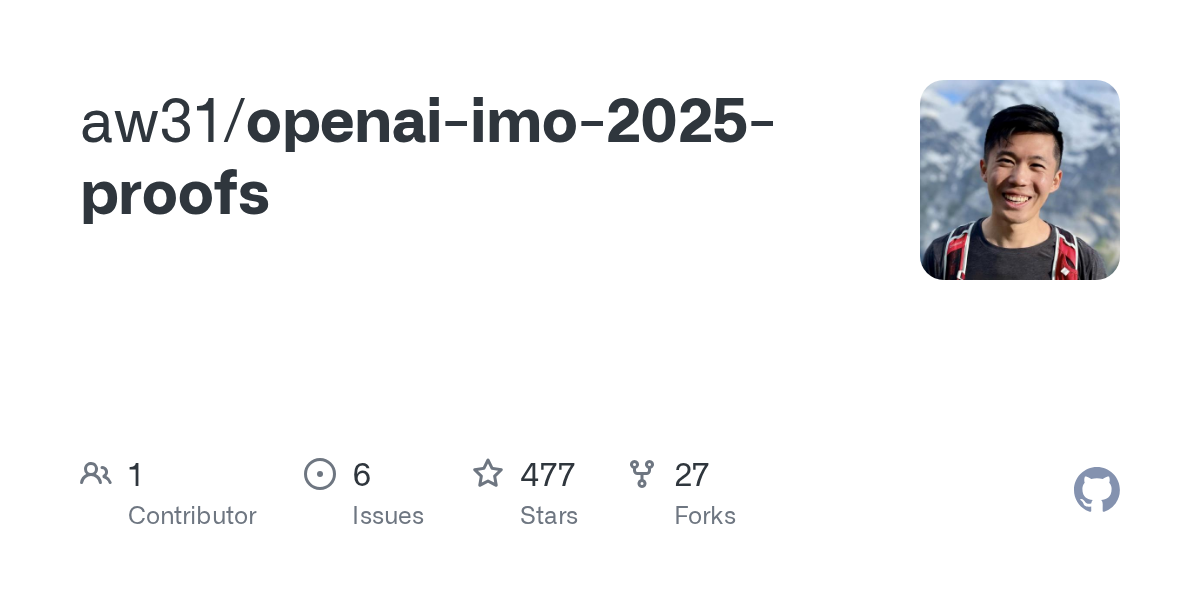Click the "aw31/" owner name in title
Screen dimensions: 1200x600
[162, 124]
